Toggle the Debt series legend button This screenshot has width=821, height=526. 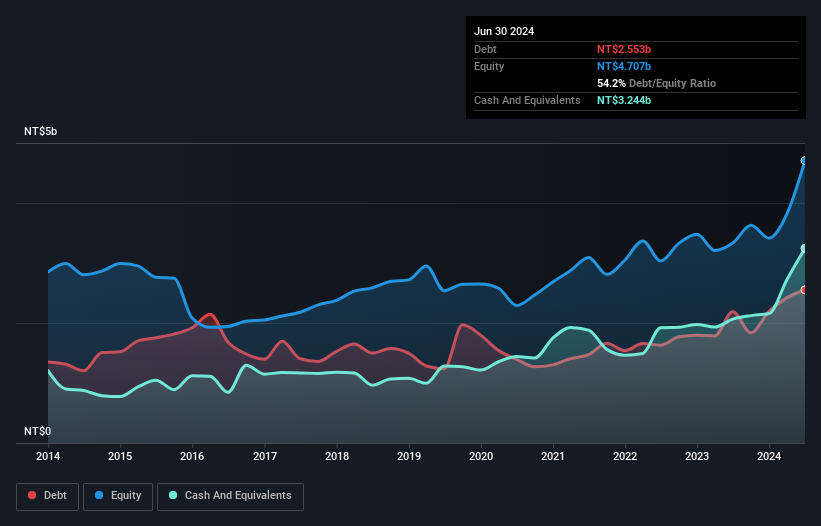click(x=47, y=496)
